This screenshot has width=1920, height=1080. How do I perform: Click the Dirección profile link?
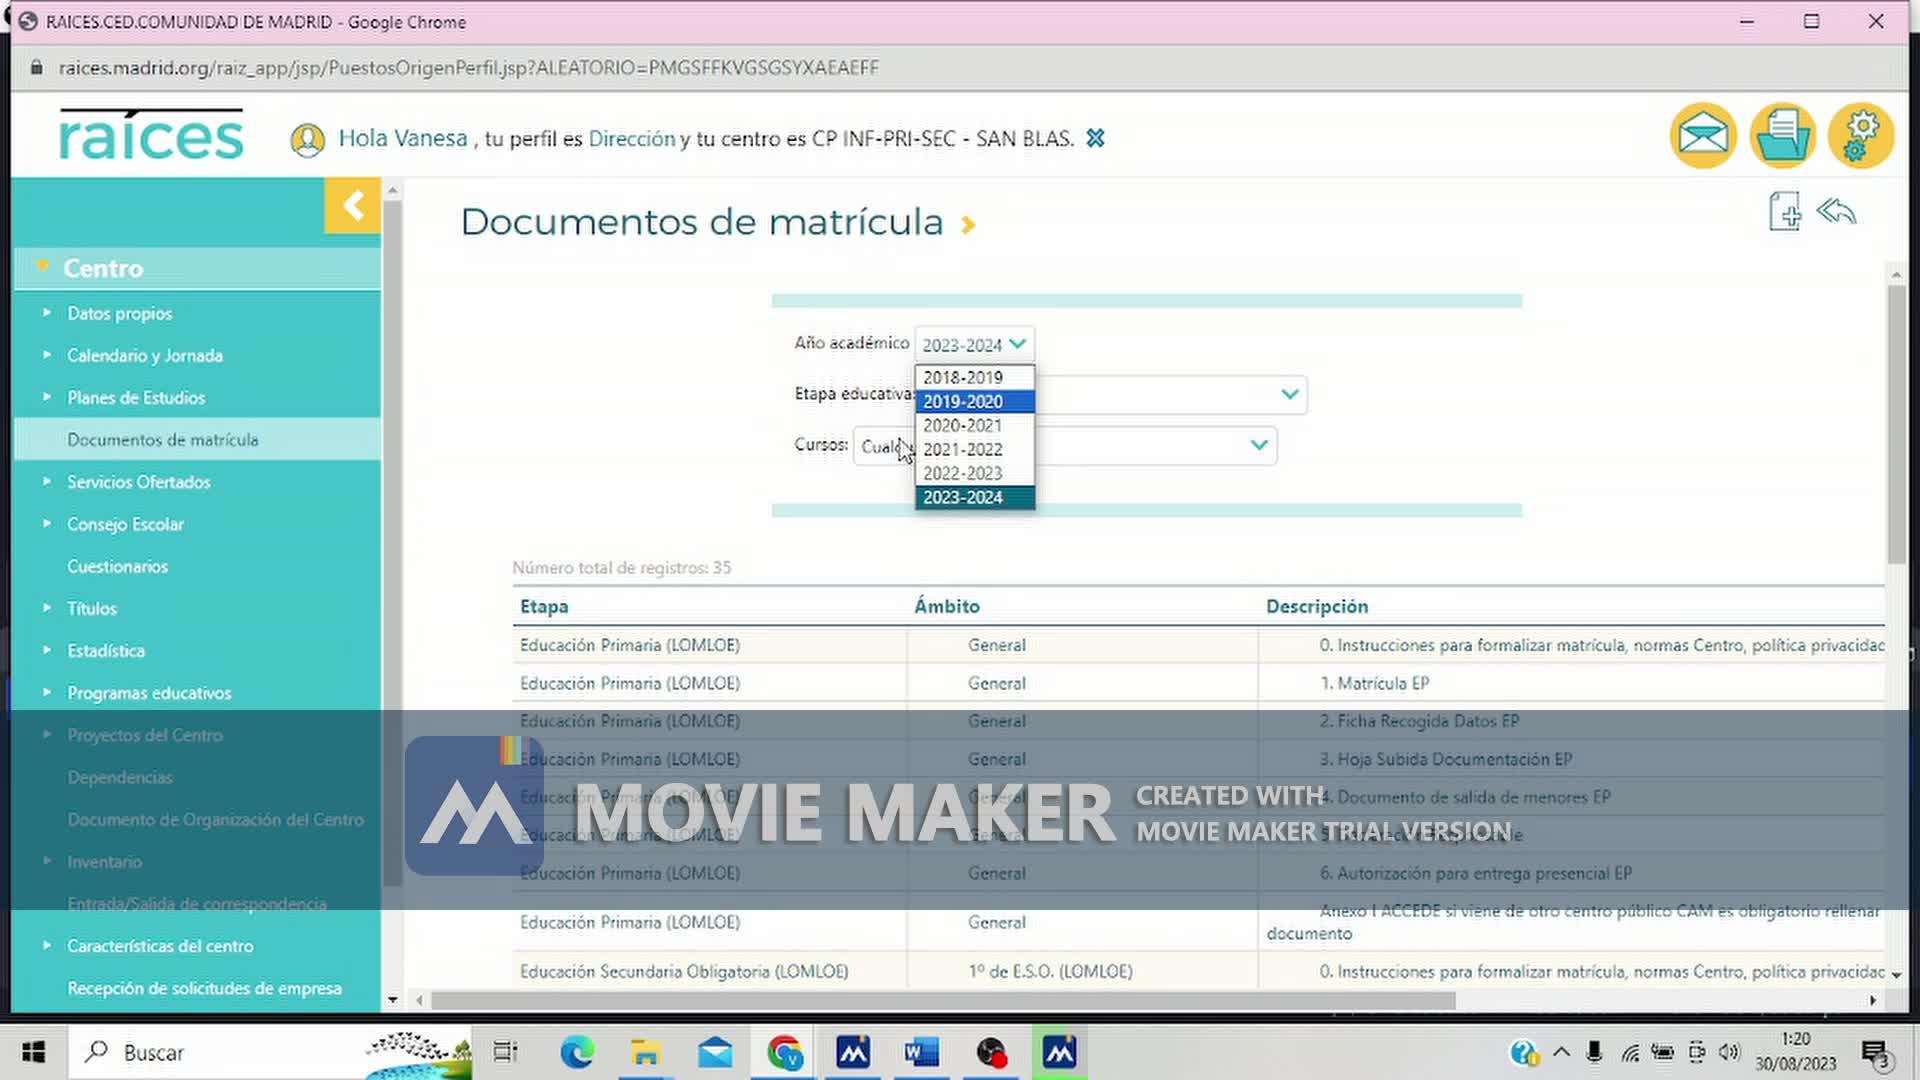(x=632, y=139)
